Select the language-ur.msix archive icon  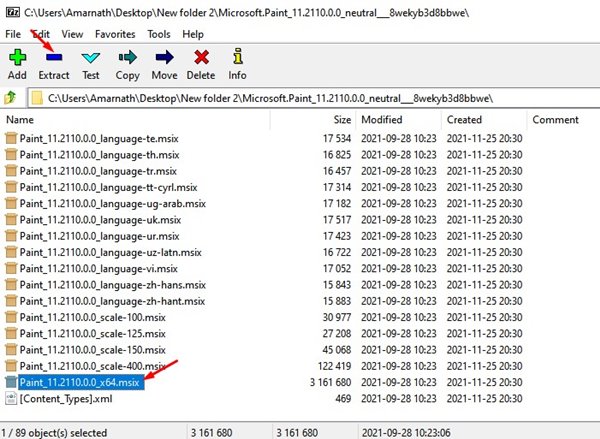[x=11, y=236]
